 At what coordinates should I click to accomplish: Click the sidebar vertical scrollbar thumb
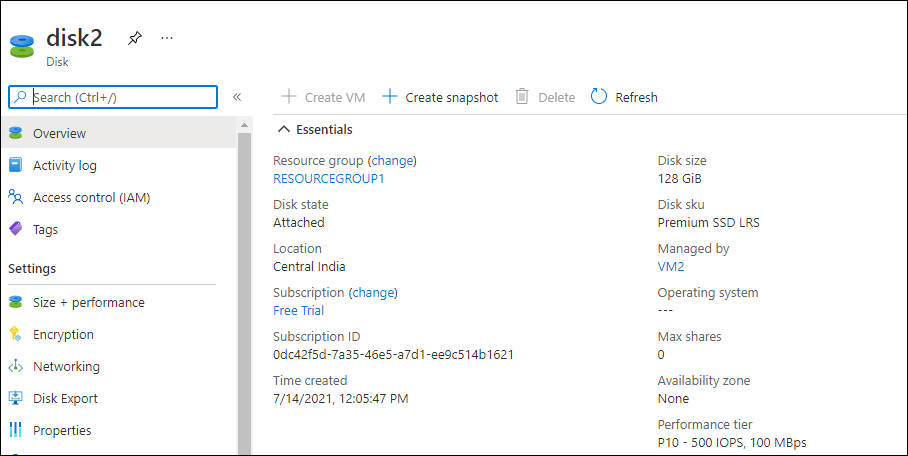coord(244,293)
